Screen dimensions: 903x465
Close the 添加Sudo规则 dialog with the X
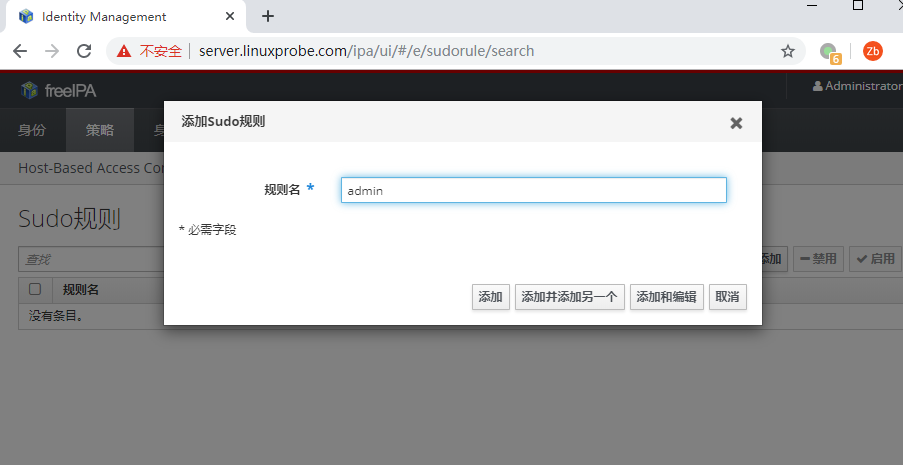click(x=736, y=123)
